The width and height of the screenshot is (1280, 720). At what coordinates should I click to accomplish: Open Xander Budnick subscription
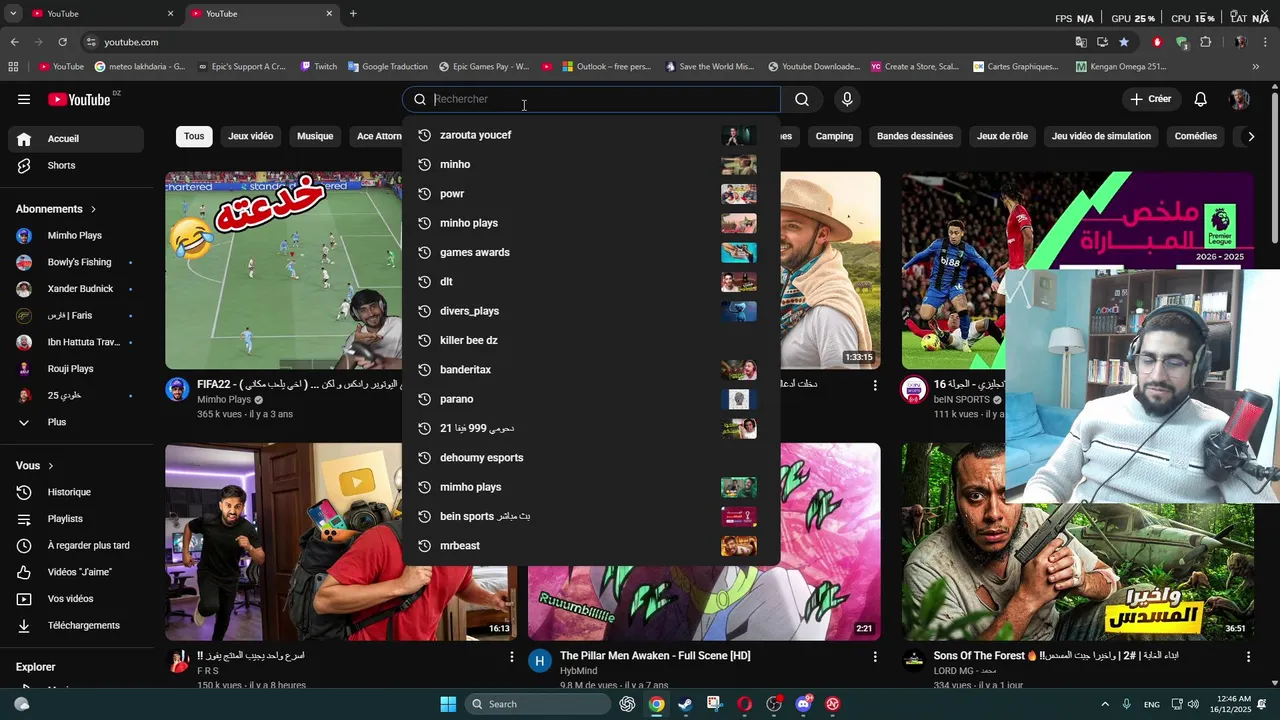click(x=78, y=289)
